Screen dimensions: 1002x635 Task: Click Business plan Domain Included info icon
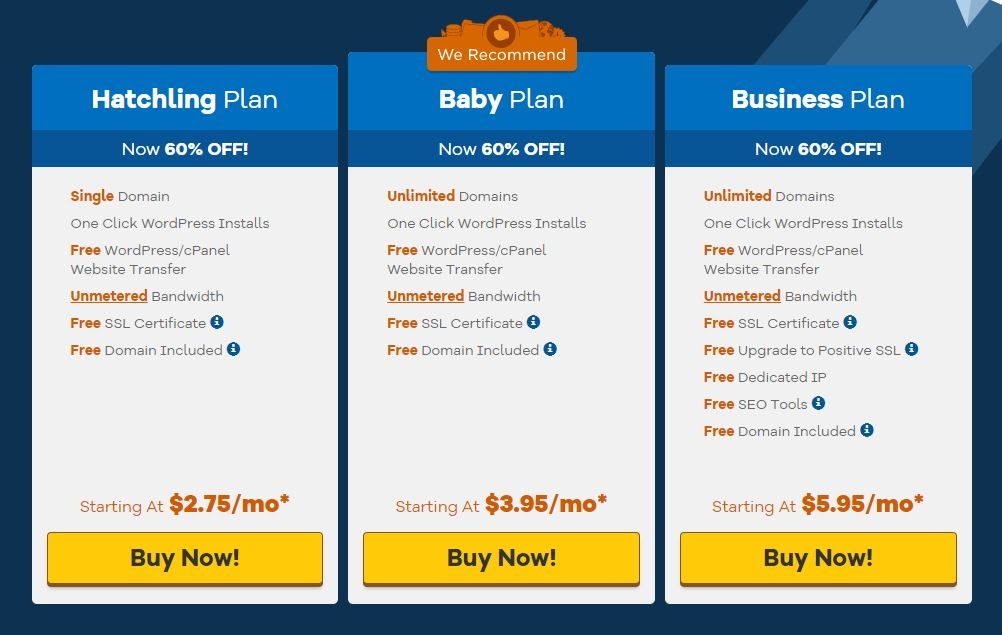pyautogui.click(x=867, y=430)
